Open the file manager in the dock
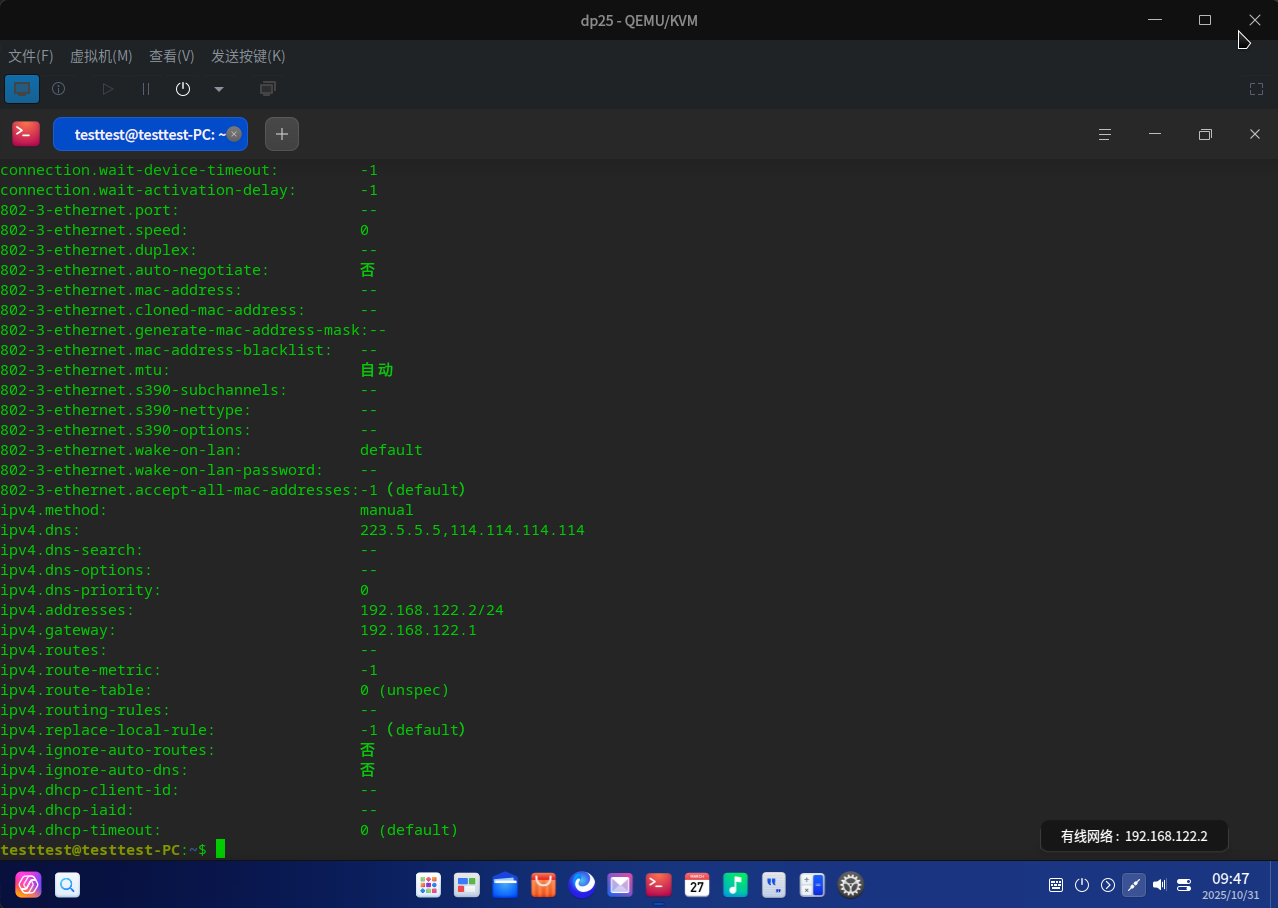The height and width of the screenshot is (908, 1278). pyautogui.click(x=505, y=885)
